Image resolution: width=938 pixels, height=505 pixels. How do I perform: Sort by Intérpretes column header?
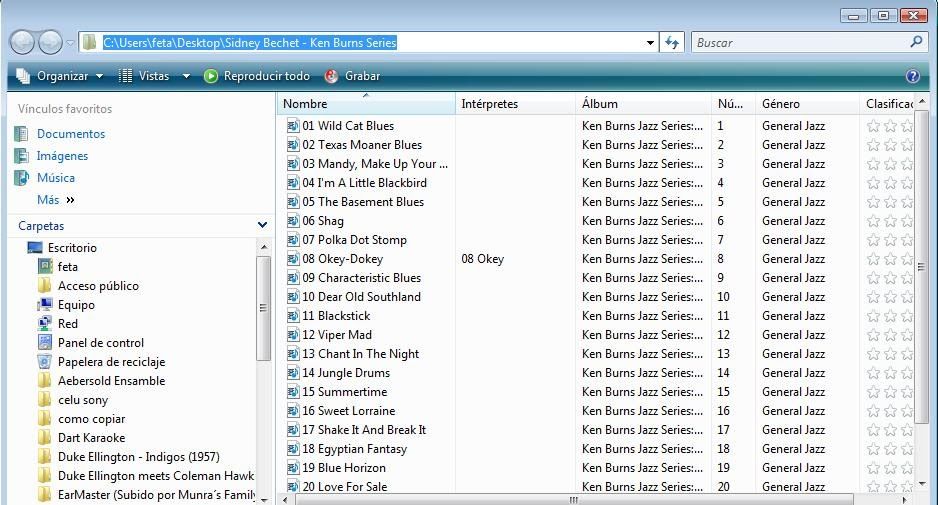click(x=516, y=104)
